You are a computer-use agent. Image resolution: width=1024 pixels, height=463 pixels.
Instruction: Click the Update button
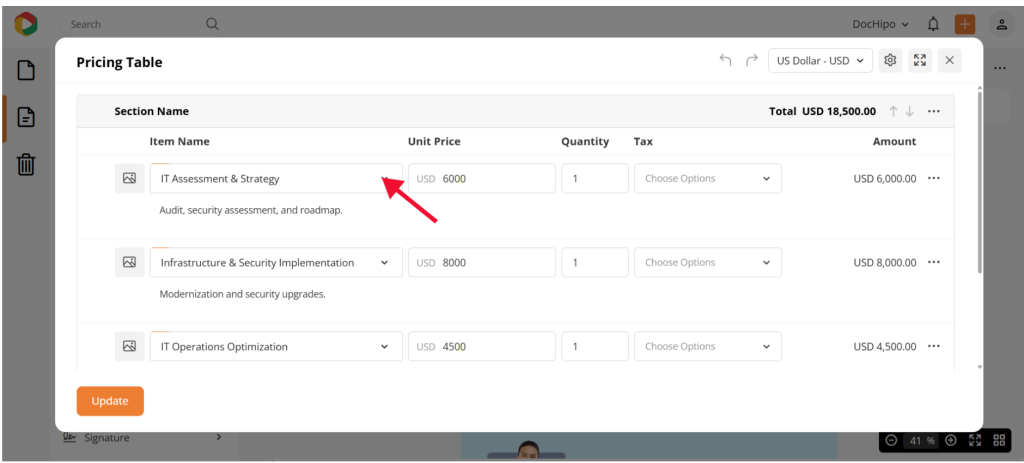click(x=110, y=401)
